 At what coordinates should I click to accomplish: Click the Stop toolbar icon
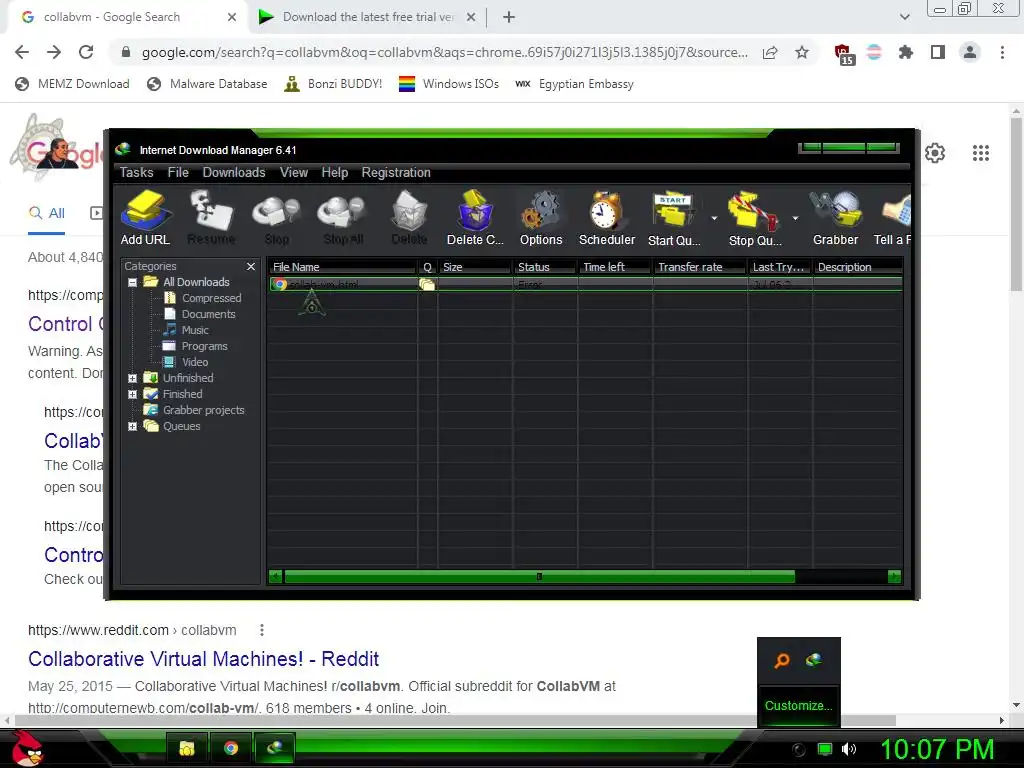pos(277,218)
